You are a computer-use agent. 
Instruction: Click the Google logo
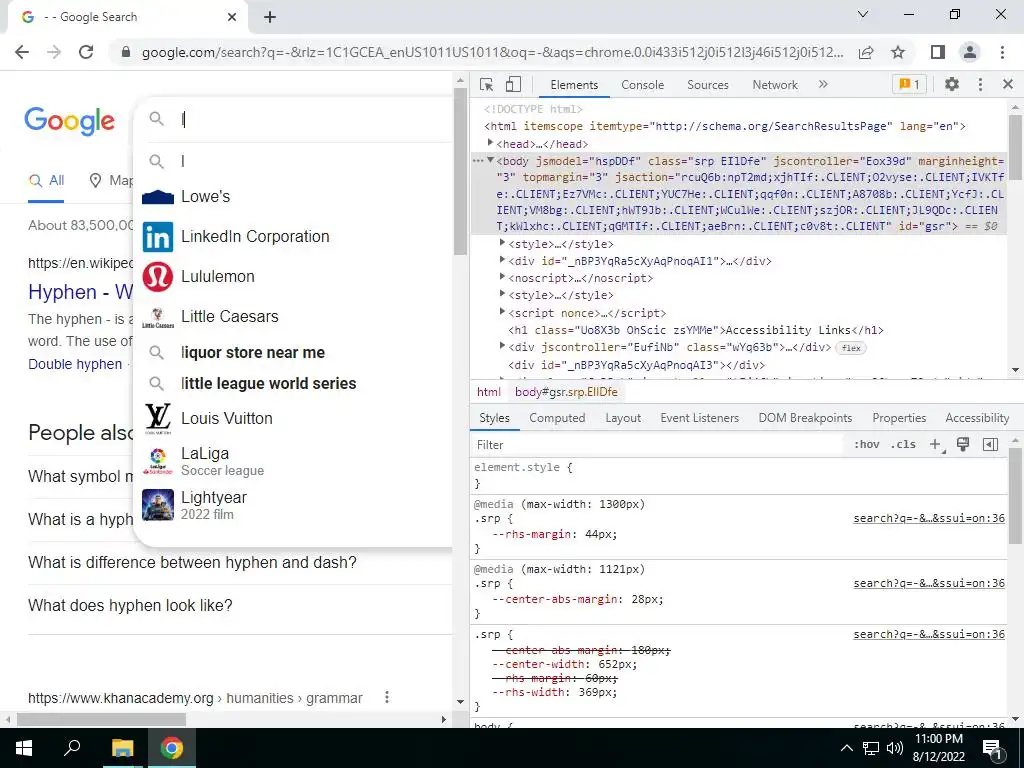[x=69, y=121]
